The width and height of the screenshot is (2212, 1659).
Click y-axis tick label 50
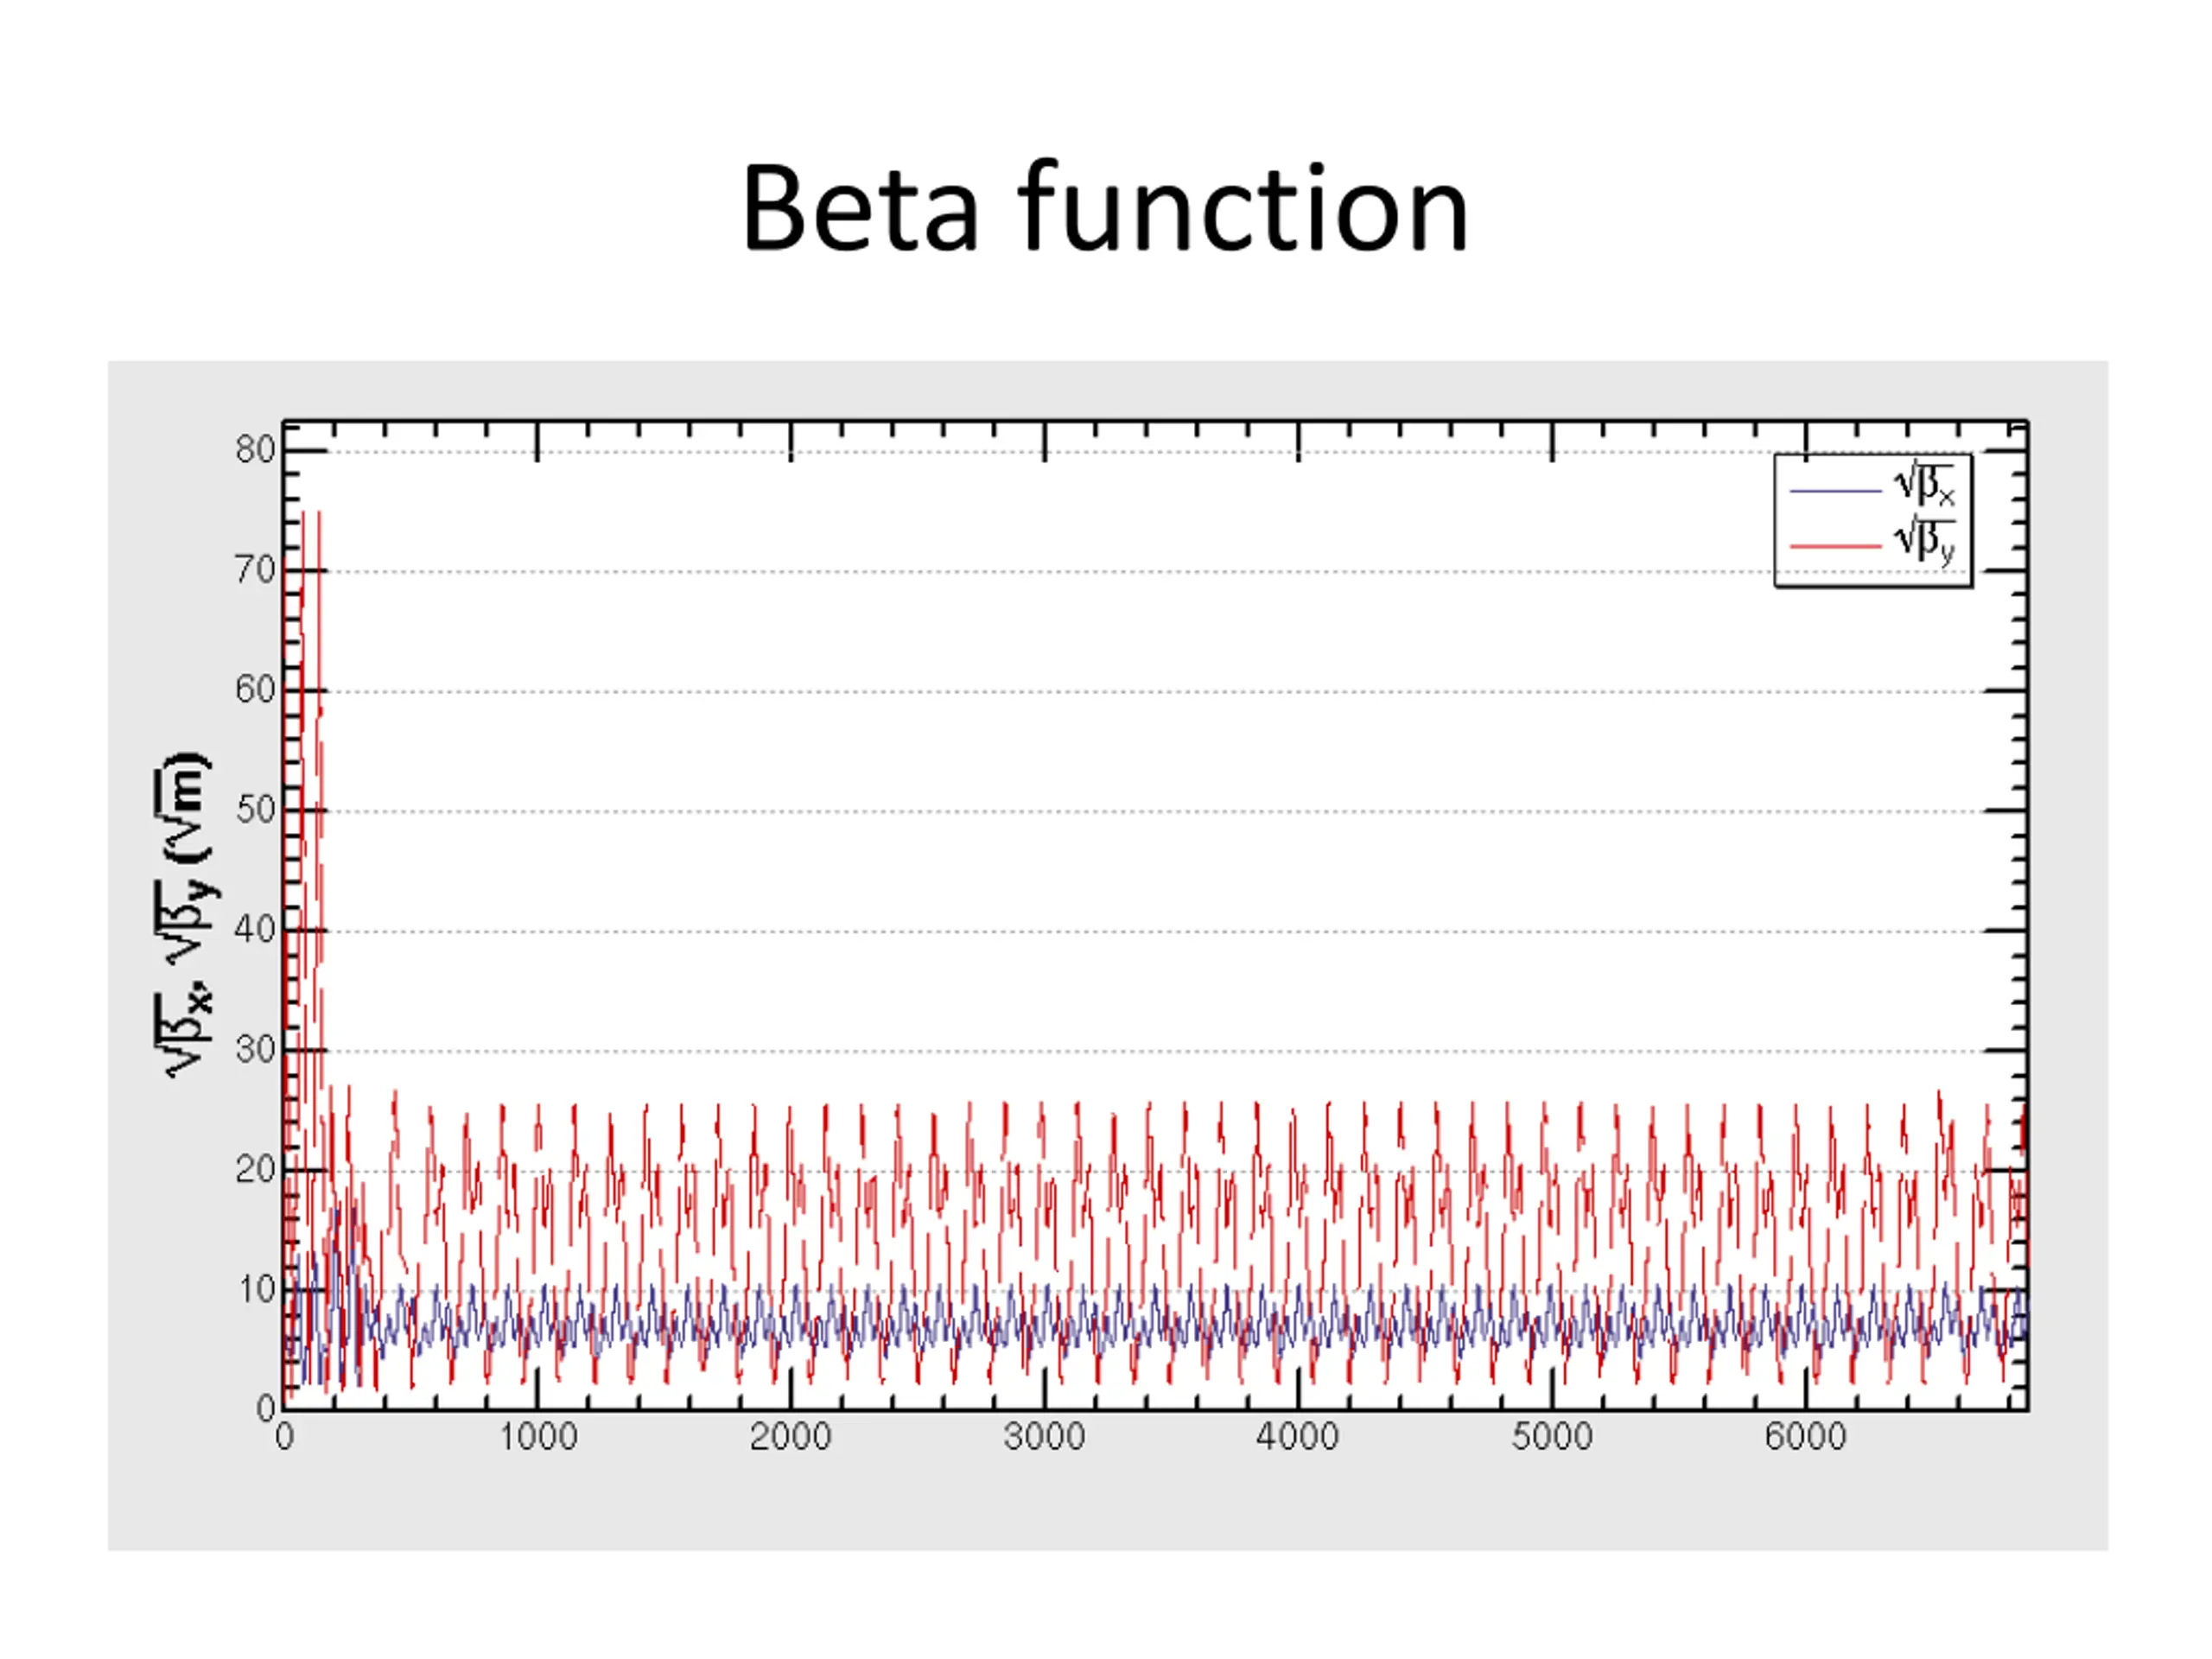point(255,810)
